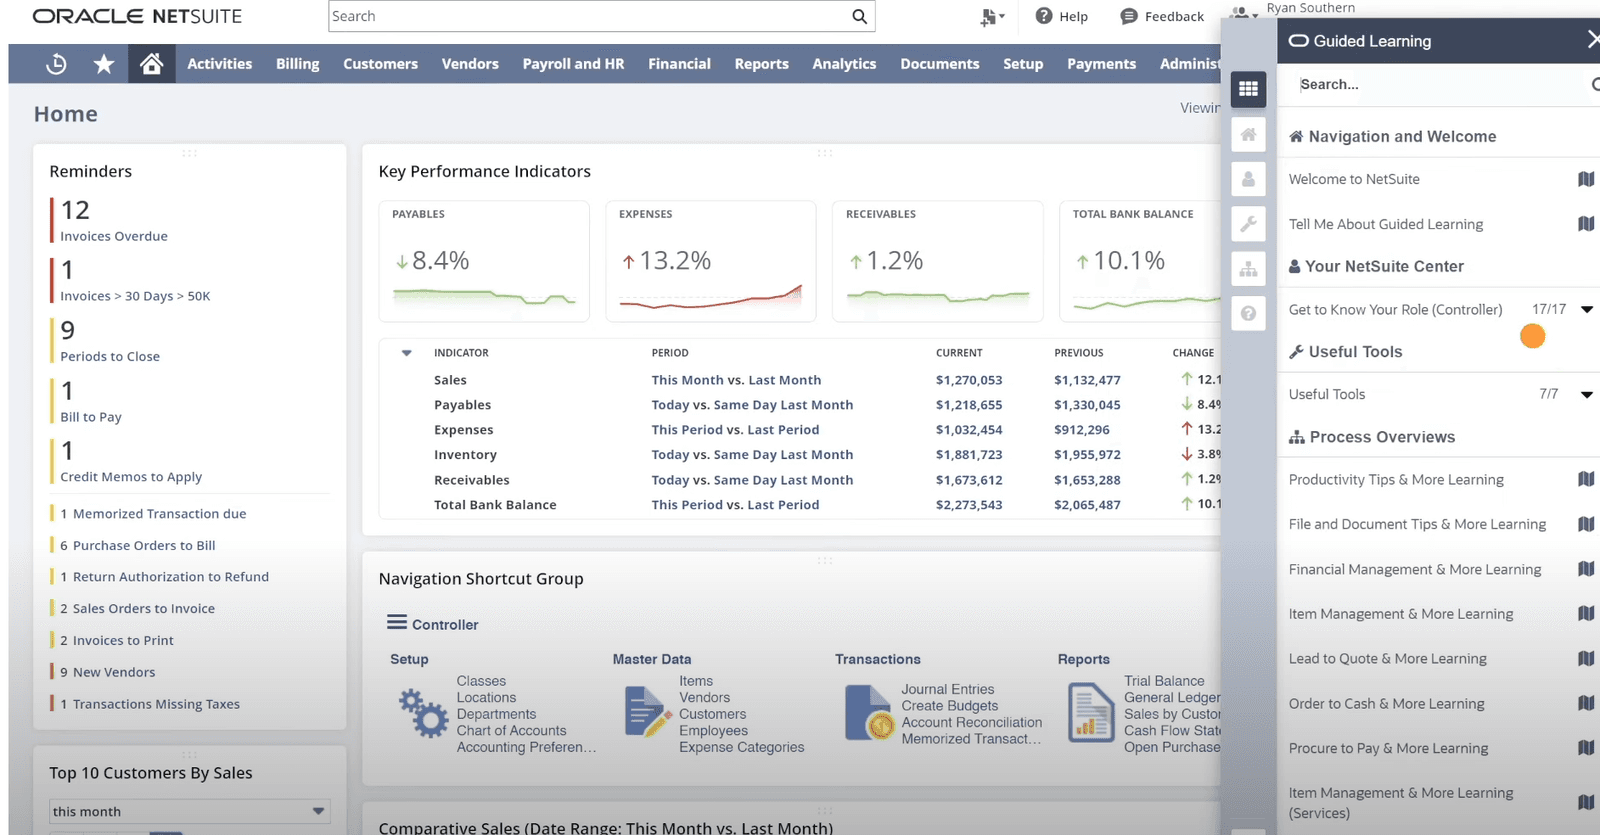Viewport: 1600px width, 835px height.
Task: Open the Payroll and HR menu
Action: click(573, 64)
